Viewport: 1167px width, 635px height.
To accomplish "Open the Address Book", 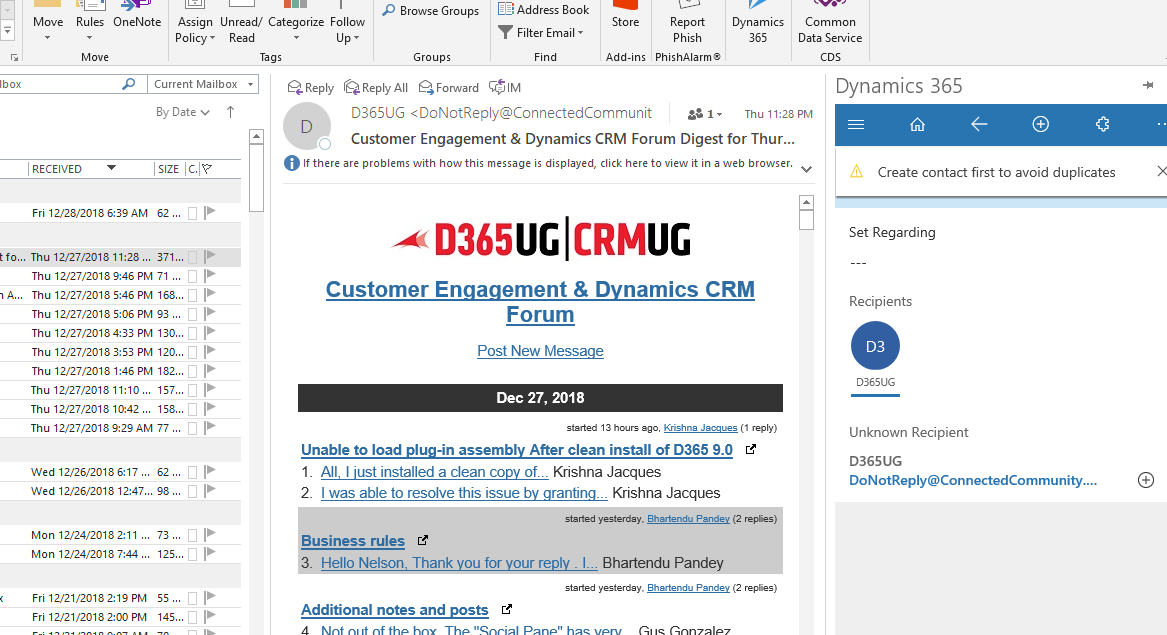I will 544,10.
